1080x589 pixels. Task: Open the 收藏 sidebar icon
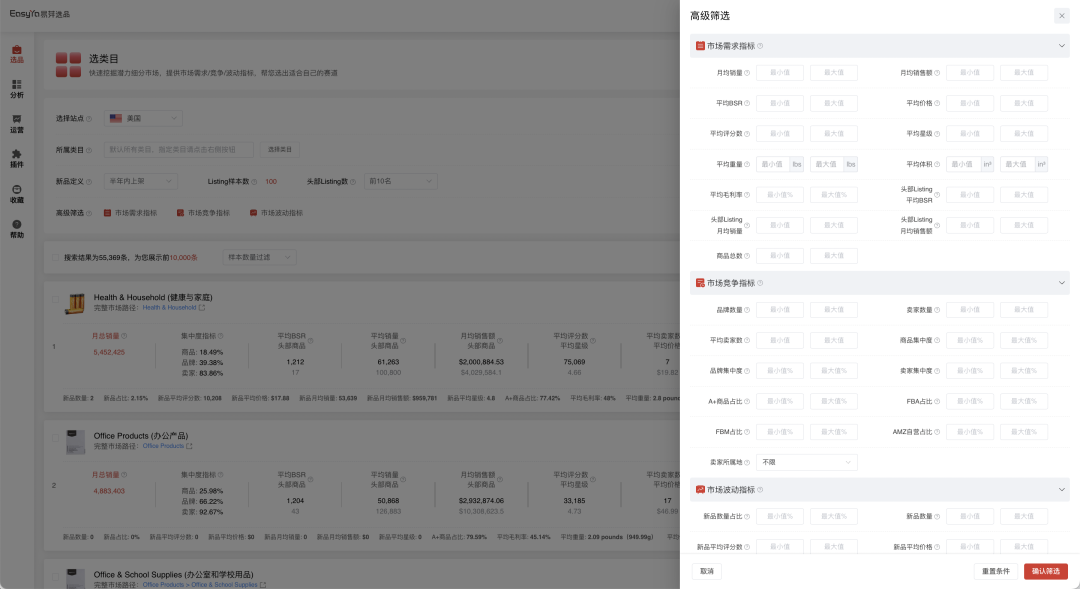(x=17, y=194)
